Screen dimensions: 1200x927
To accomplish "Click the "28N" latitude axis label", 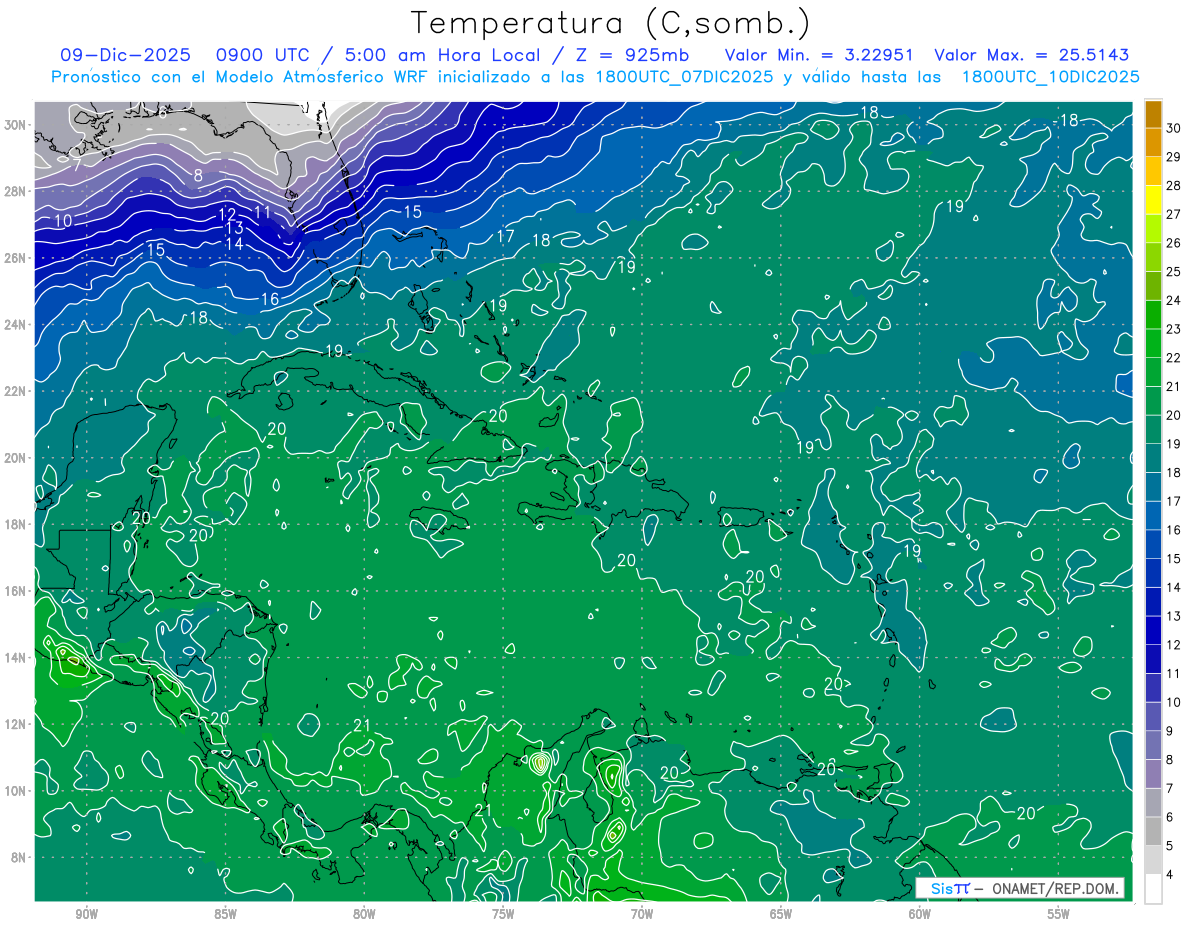I will click(16, 191).
